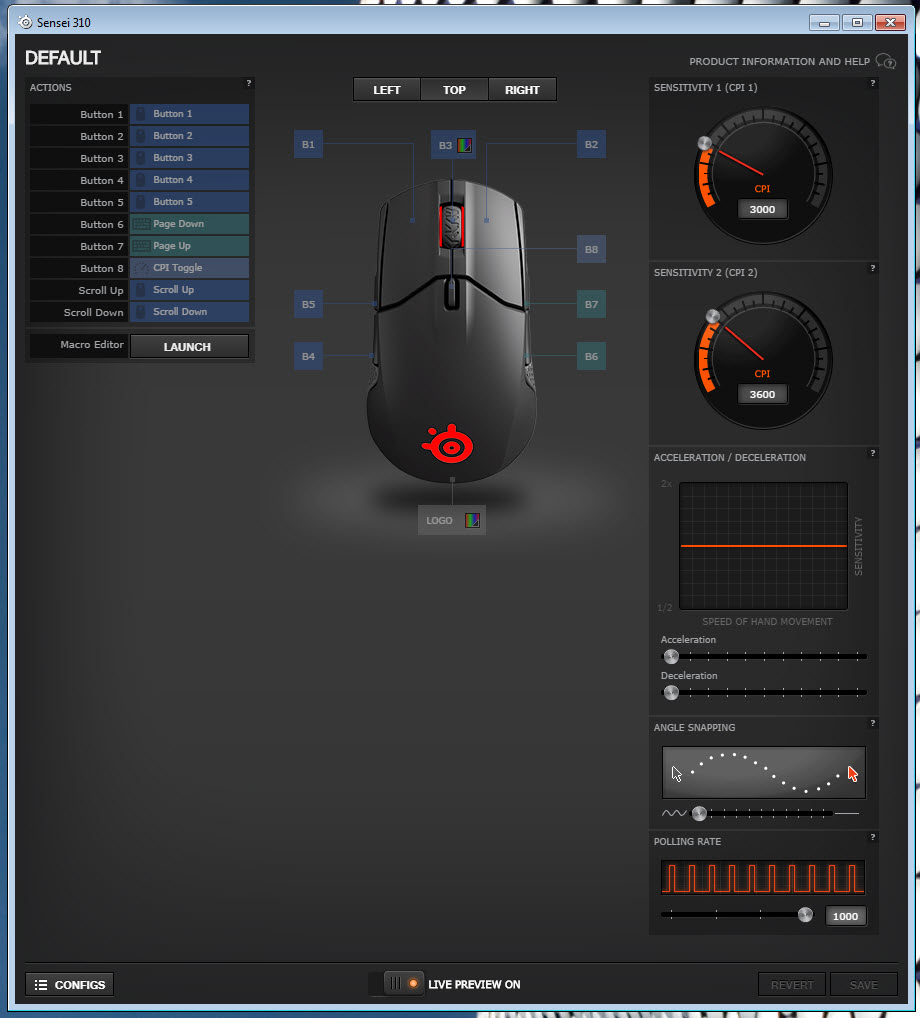
Task: Click the CPI 1 value field 3000
Action: [762, 209]
